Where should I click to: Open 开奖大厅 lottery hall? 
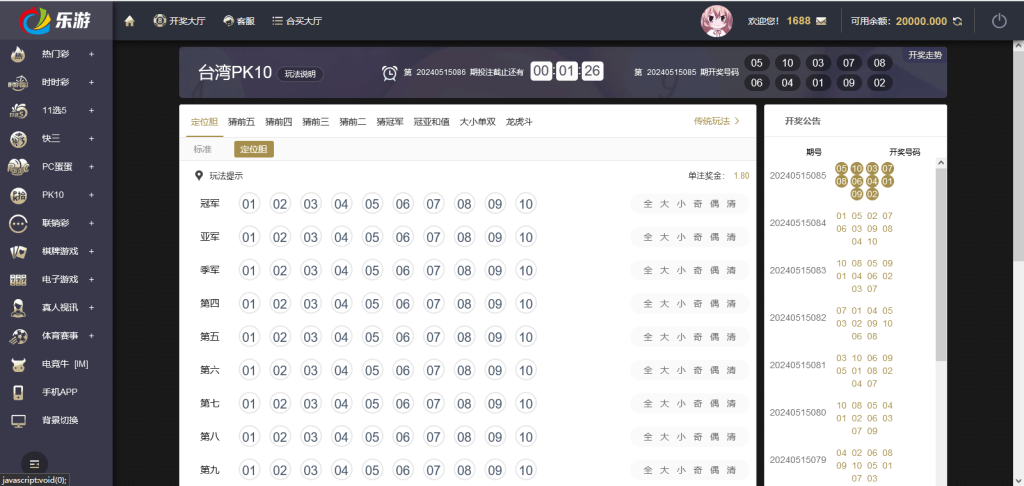pos(180,21)
